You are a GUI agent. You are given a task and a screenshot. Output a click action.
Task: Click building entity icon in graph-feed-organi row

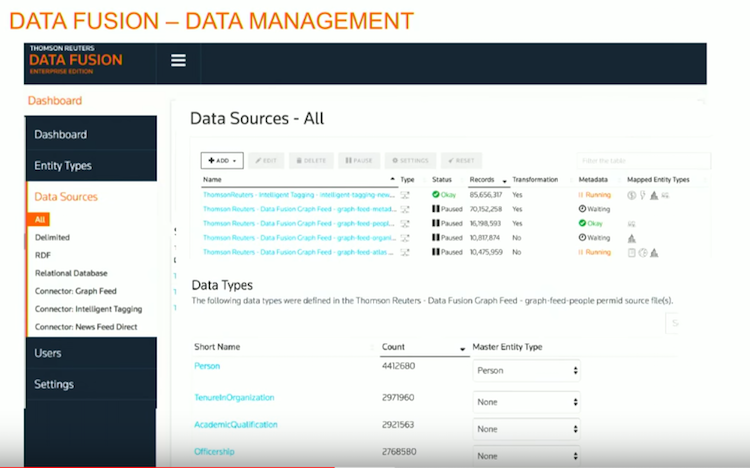click(x=631, y=238)
